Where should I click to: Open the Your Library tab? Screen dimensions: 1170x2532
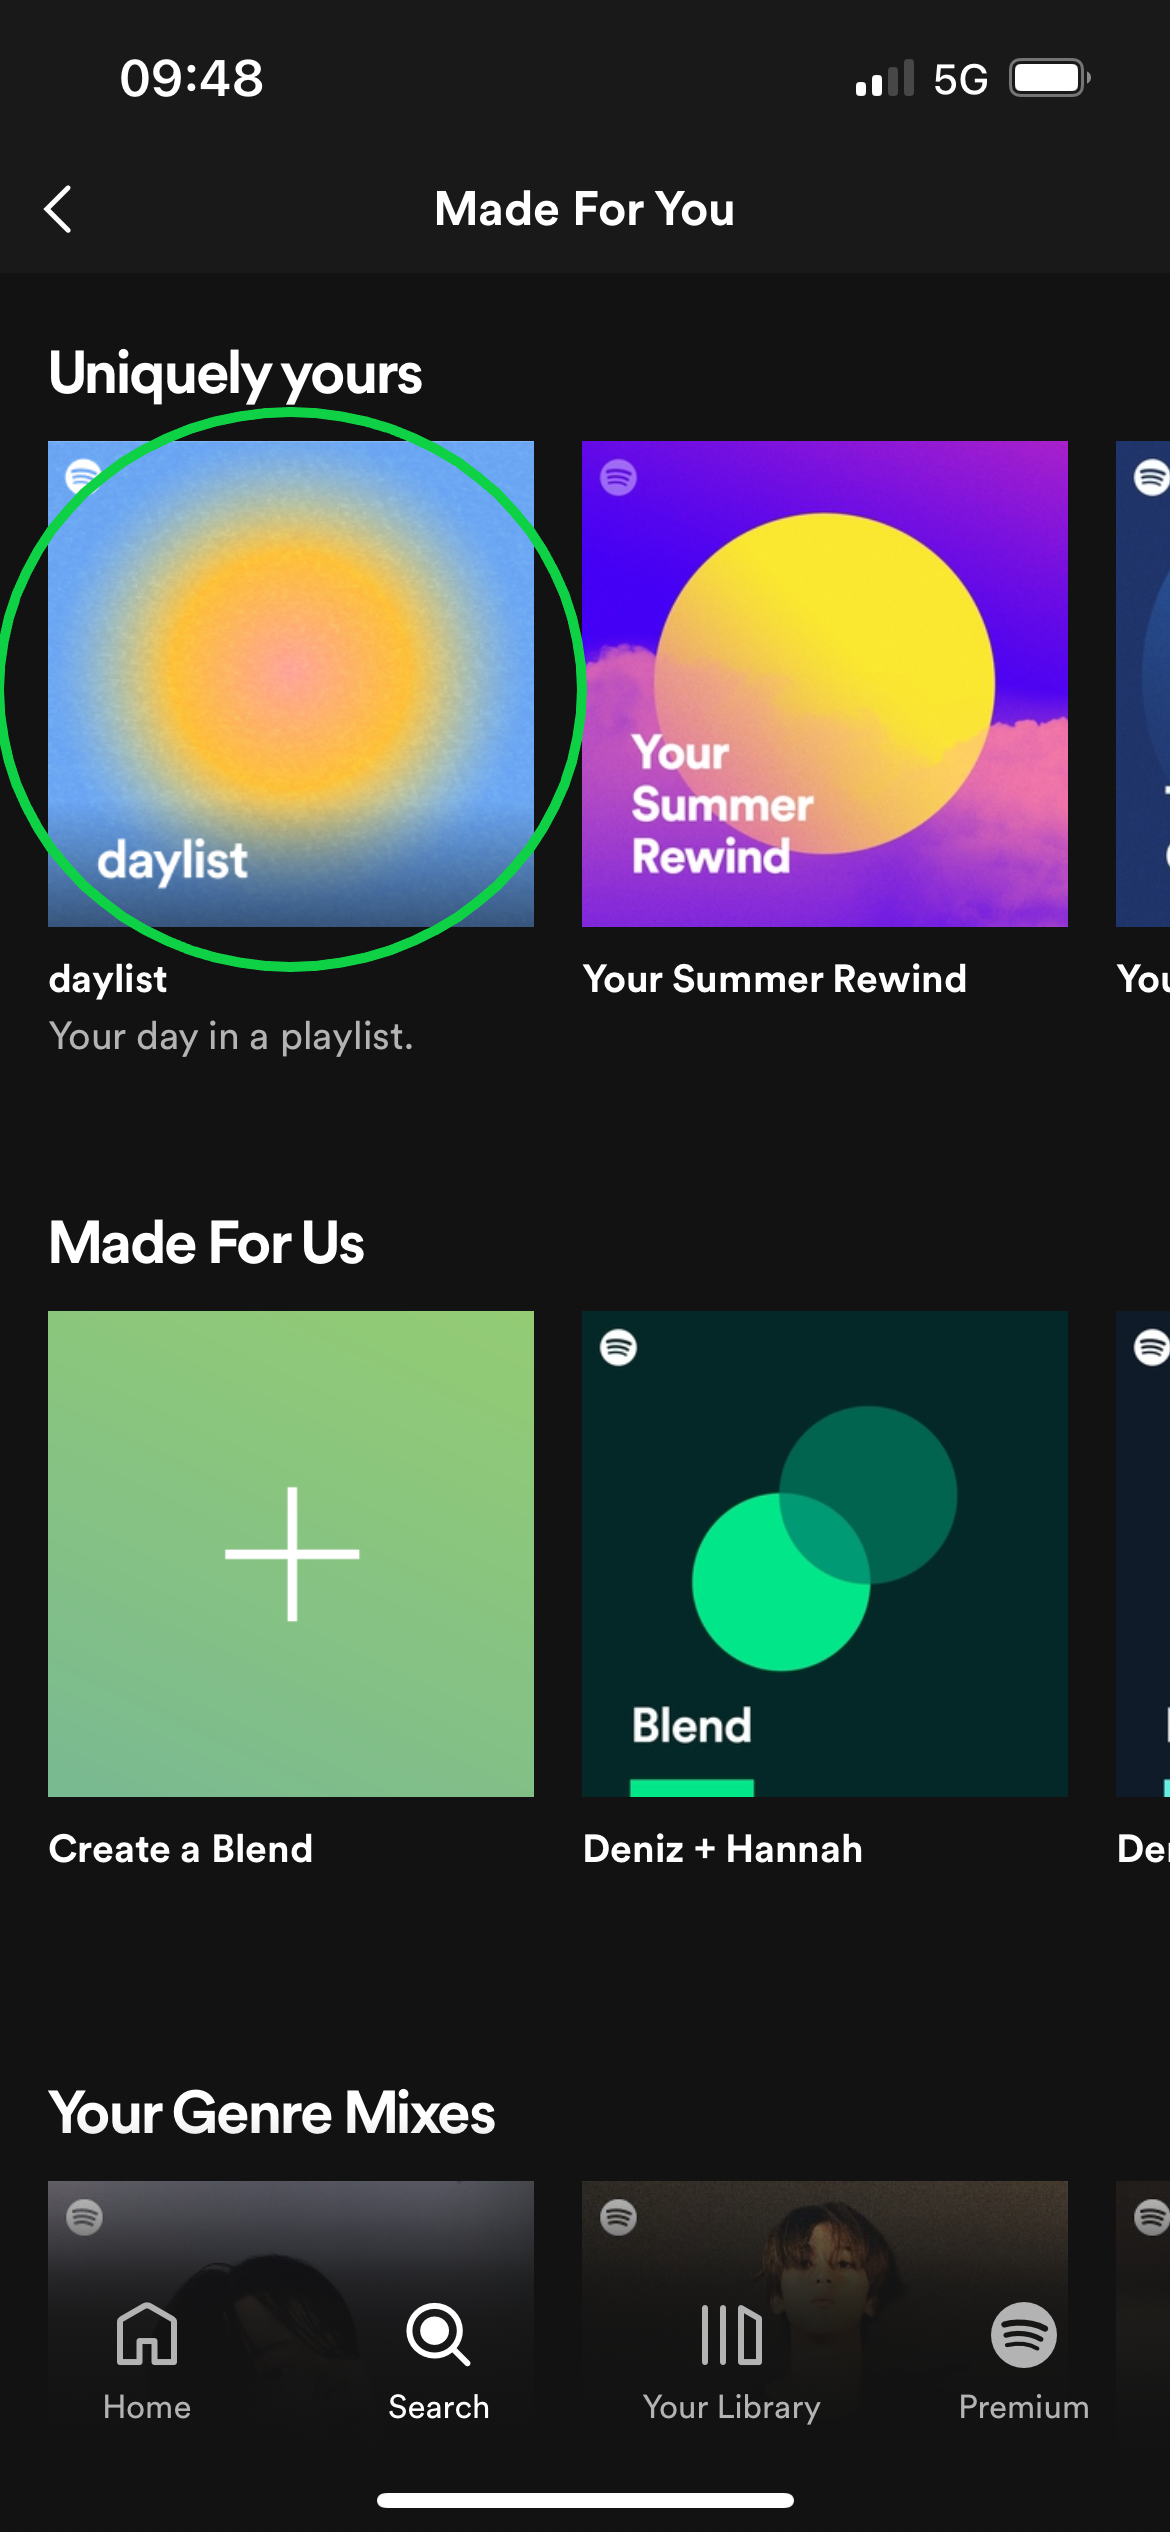732,2362
